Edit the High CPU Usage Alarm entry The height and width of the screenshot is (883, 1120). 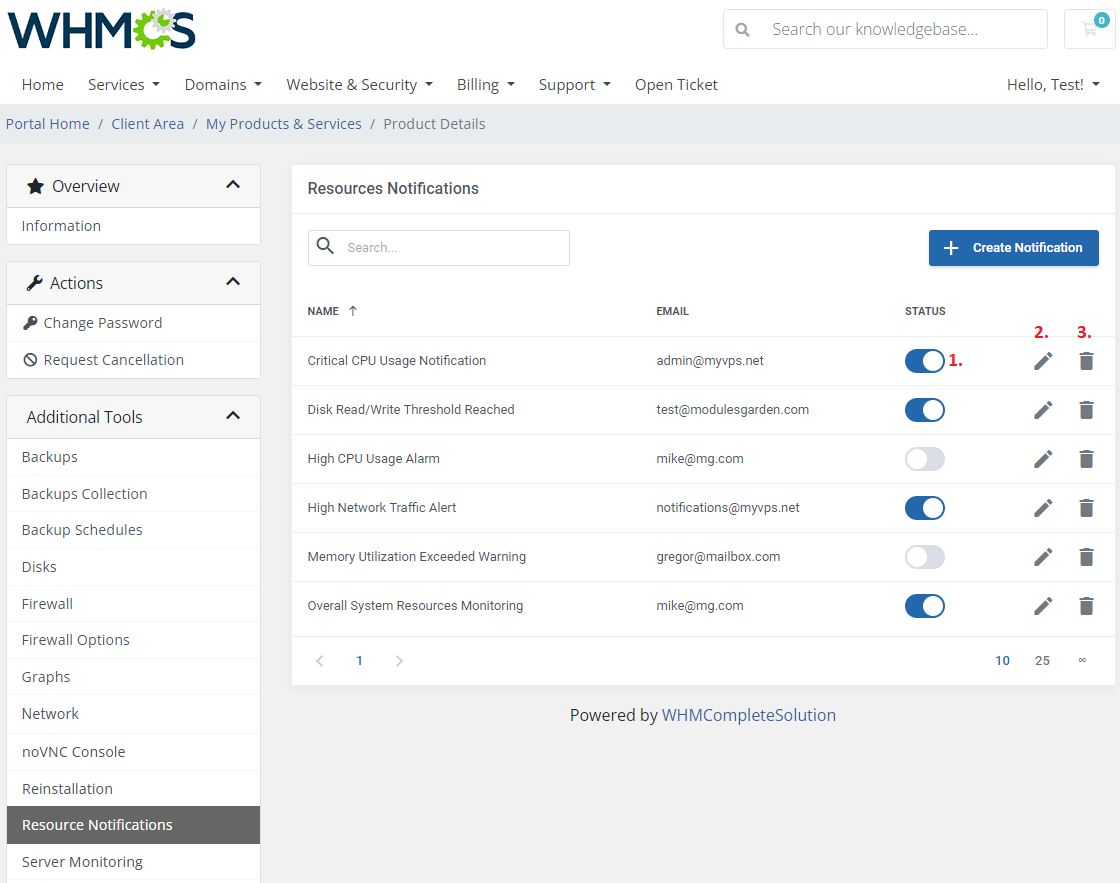tap(1043, 459)
